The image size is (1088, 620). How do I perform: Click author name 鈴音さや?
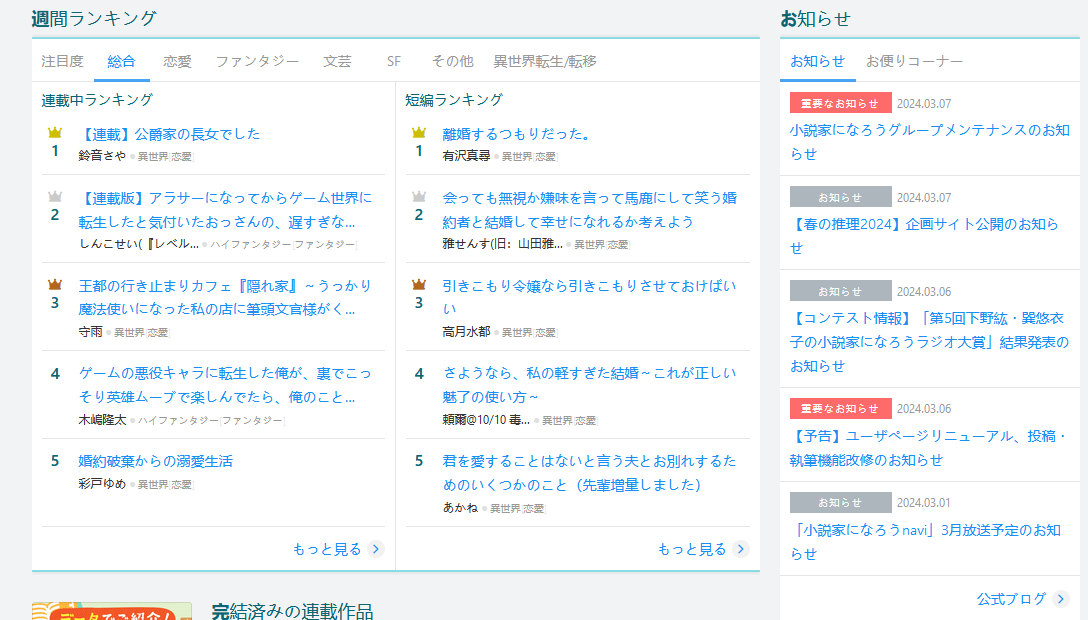102,156
